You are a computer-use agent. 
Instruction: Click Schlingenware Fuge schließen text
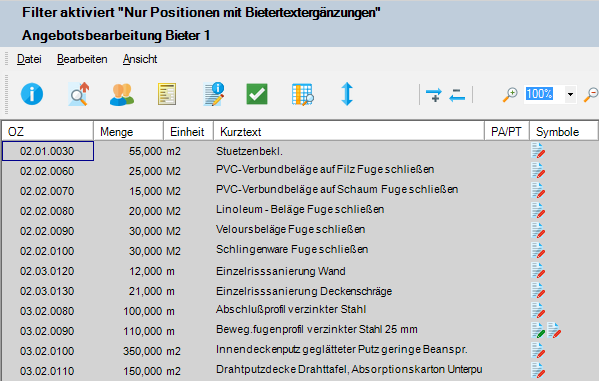292,249
